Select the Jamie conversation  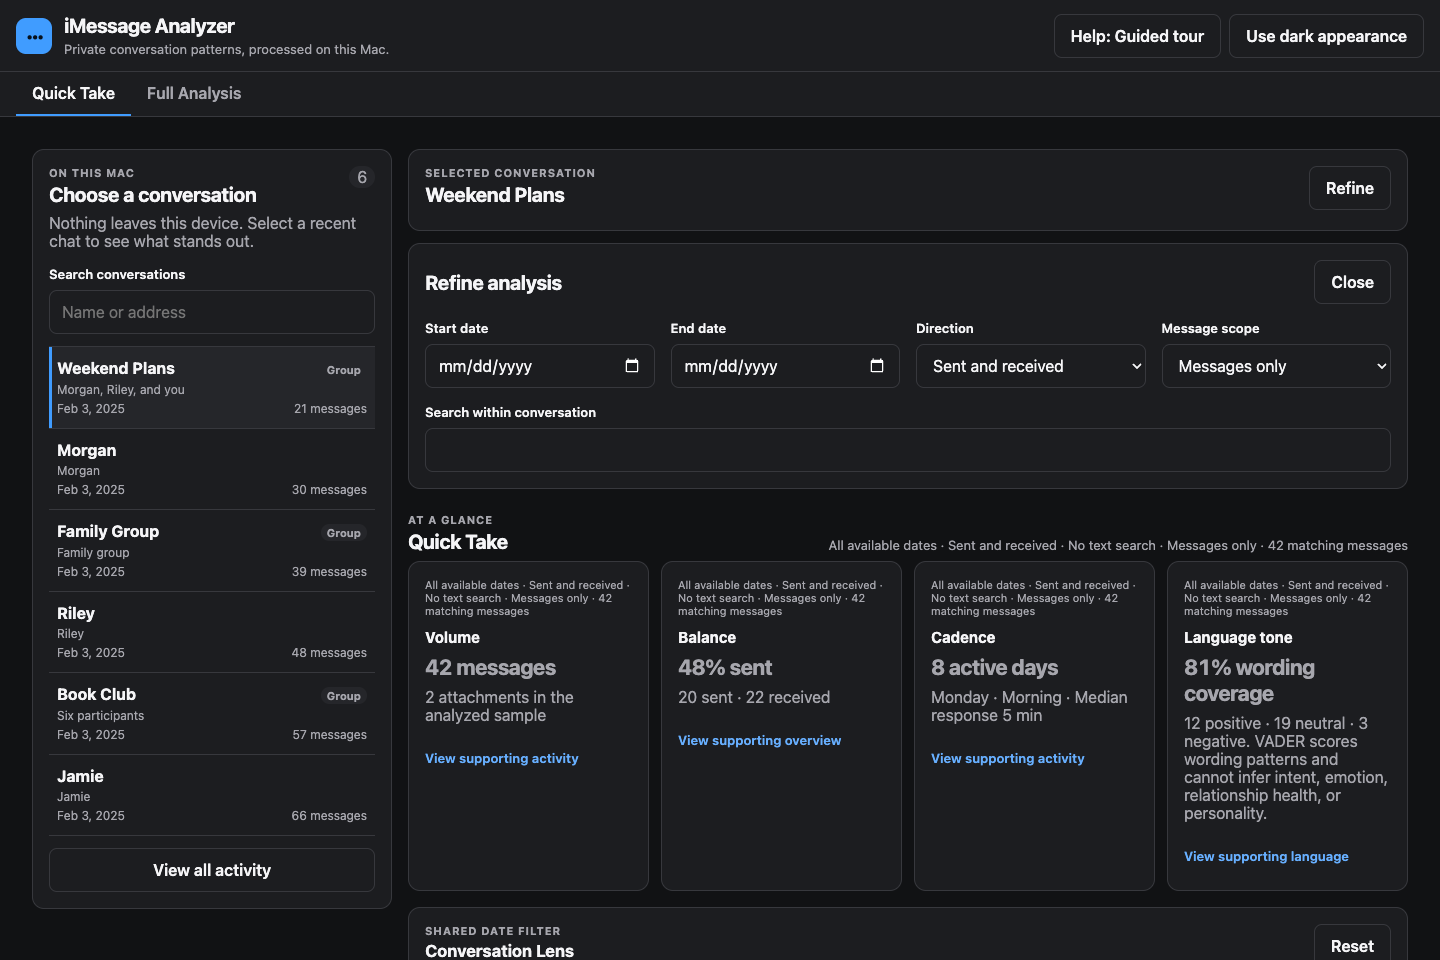click(x=212, y=796)
